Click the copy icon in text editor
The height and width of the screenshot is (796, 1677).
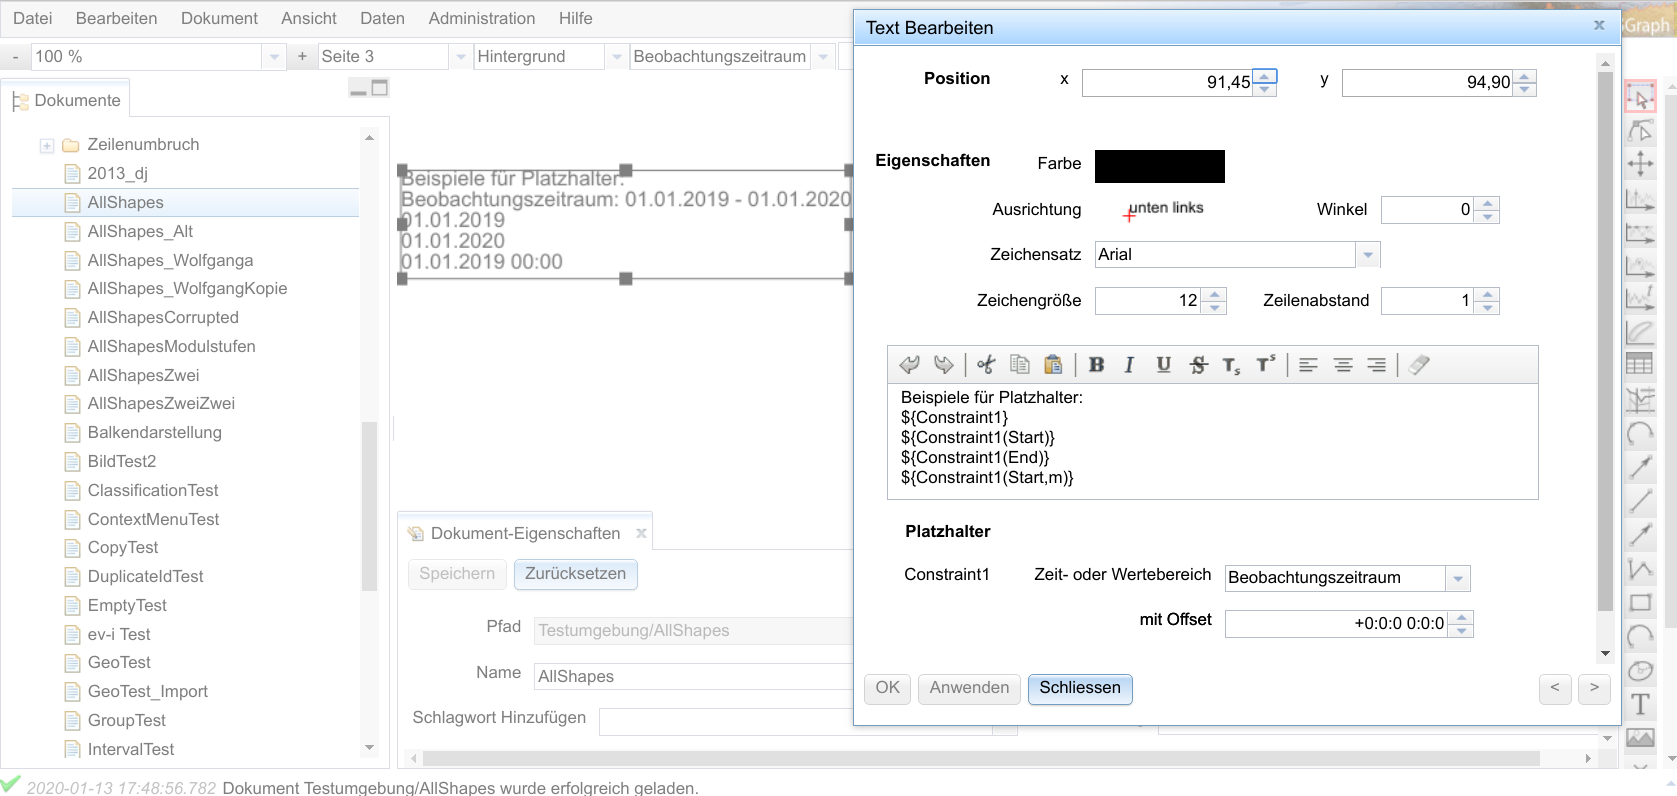[x=1020, y=365]
